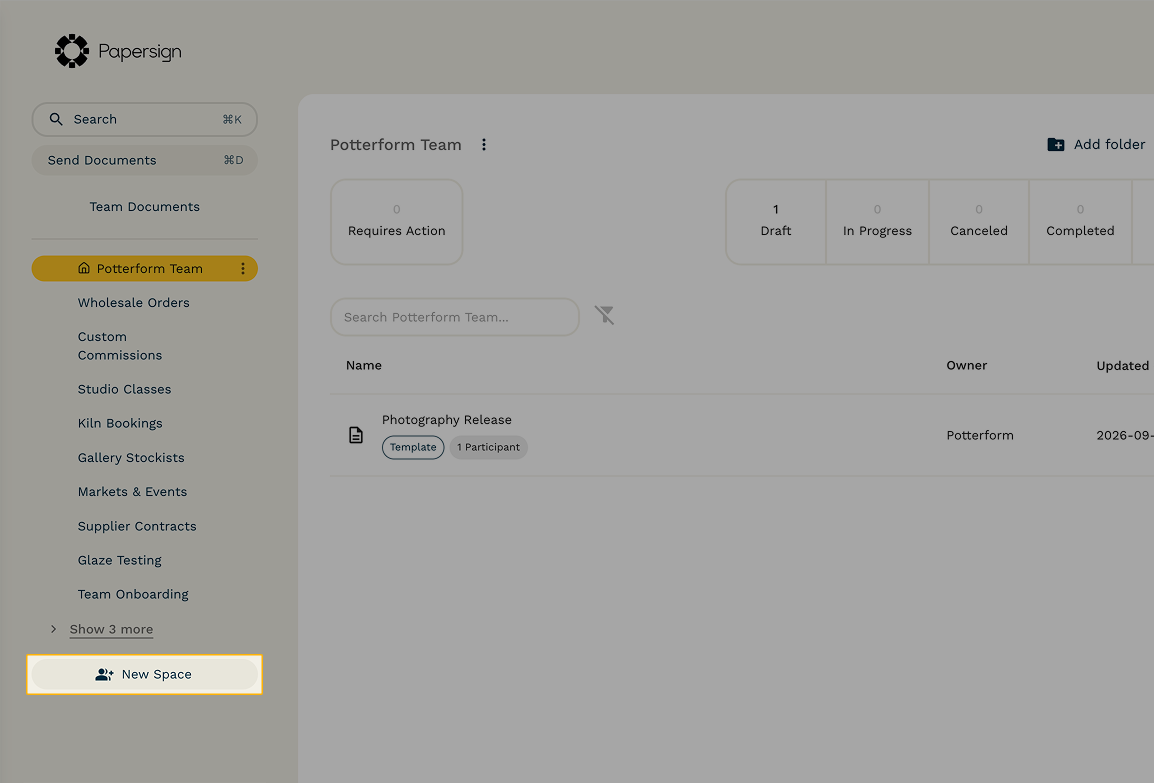Click the Papersign logo icon

[x=72, y=51]
